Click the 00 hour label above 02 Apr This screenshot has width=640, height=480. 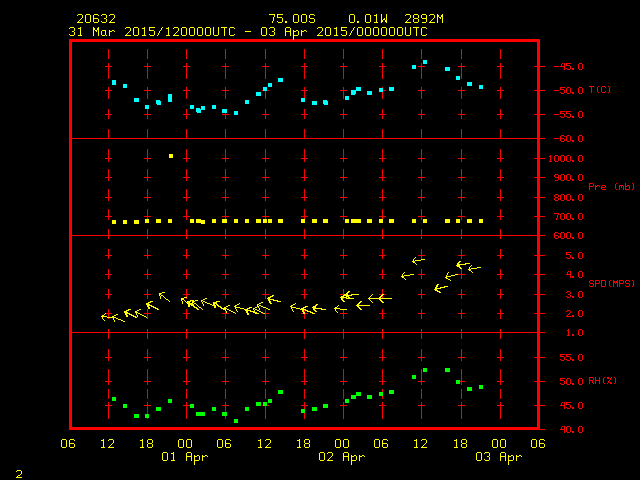pyautogui.click(x=342, y=443)
